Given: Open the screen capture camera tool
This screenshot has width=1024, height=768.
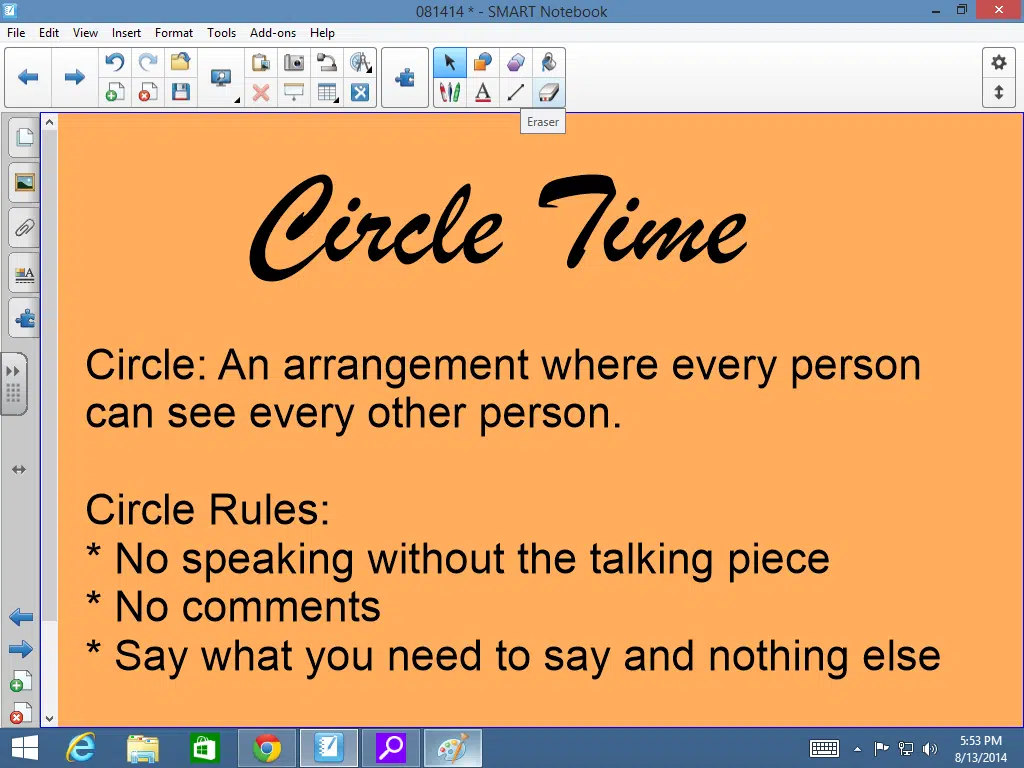Looking at the screenshot, I should [x=294, y=63].
